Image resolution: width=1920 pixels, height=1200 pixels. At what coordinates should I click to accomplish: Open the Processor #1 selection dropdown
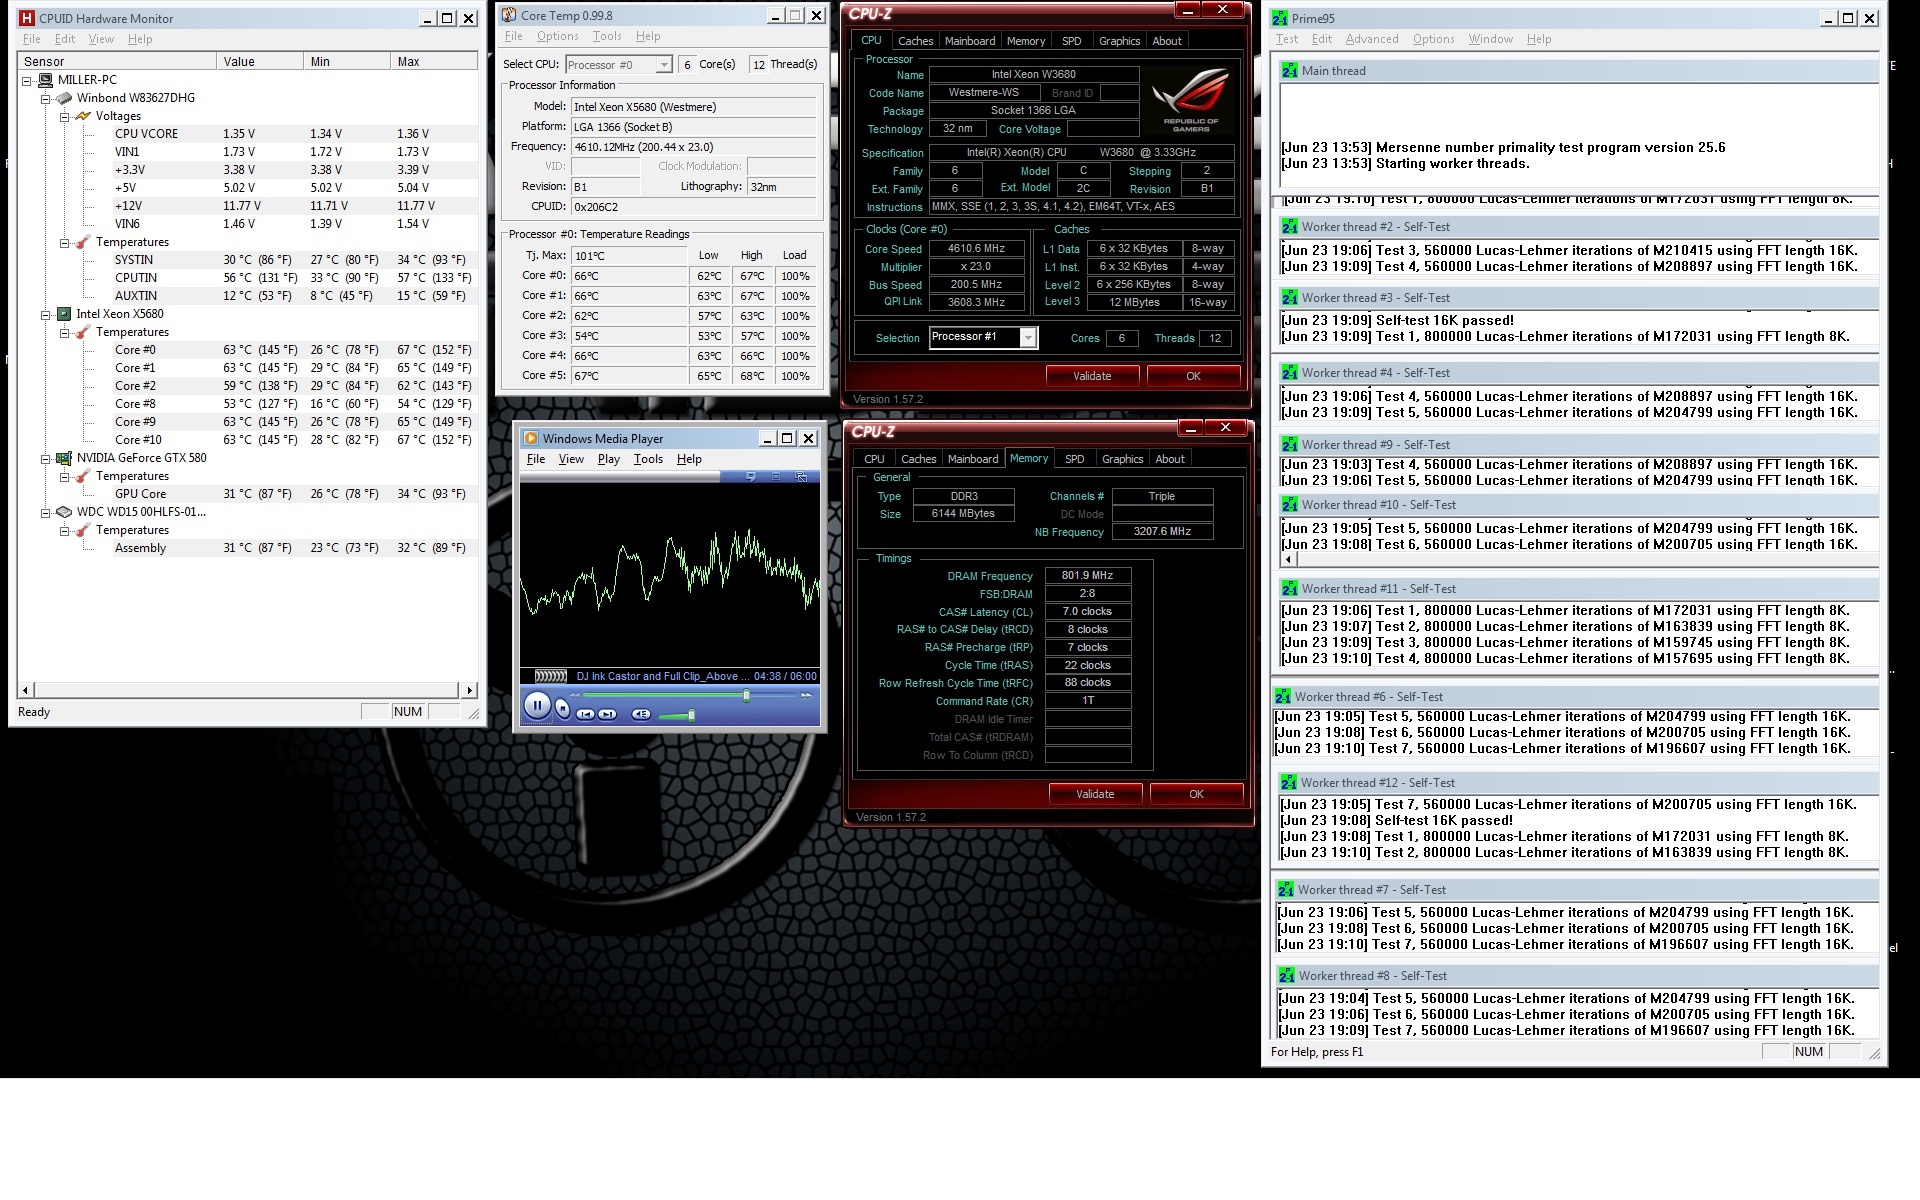tap(1028, 338)
